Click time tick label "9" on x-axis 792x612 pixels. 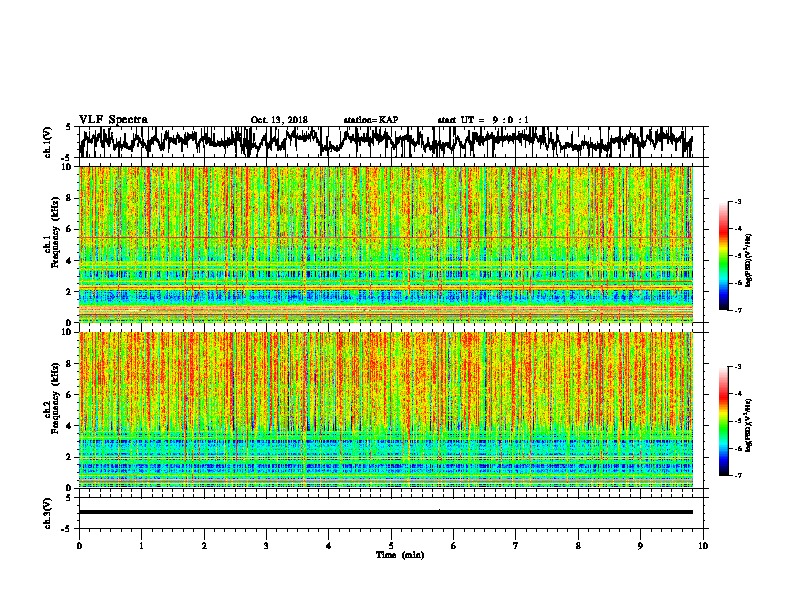click(640, 546)
